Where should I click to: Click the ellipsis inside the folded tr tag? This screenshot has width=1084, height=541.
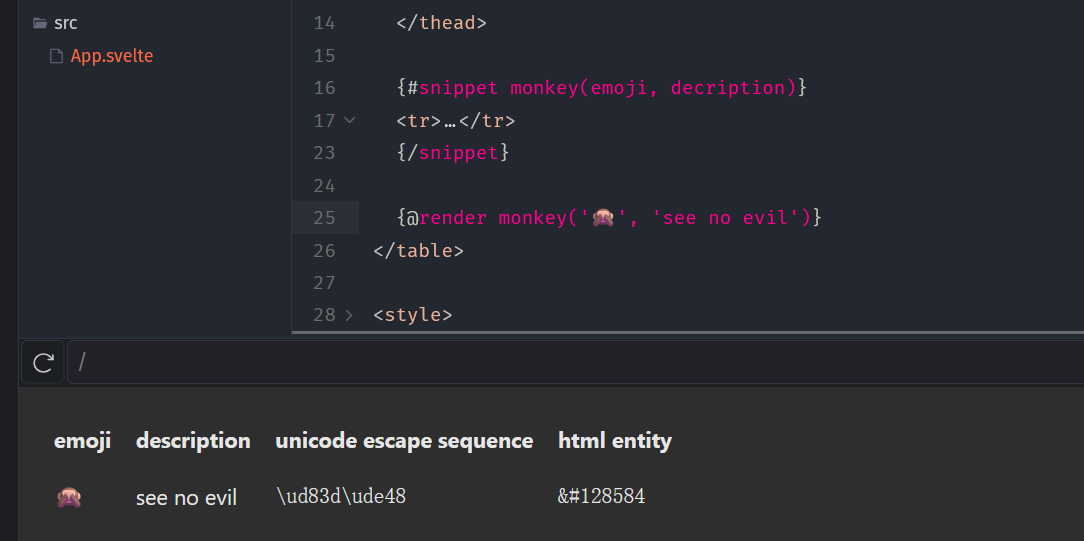pos(450,121)
